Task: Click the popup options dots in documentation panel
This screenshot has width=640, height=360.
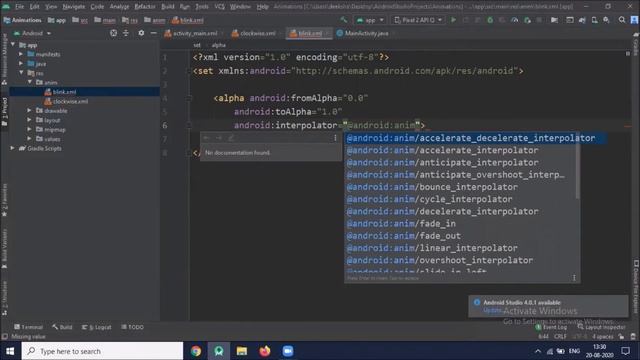Action: tap(335, 138)
